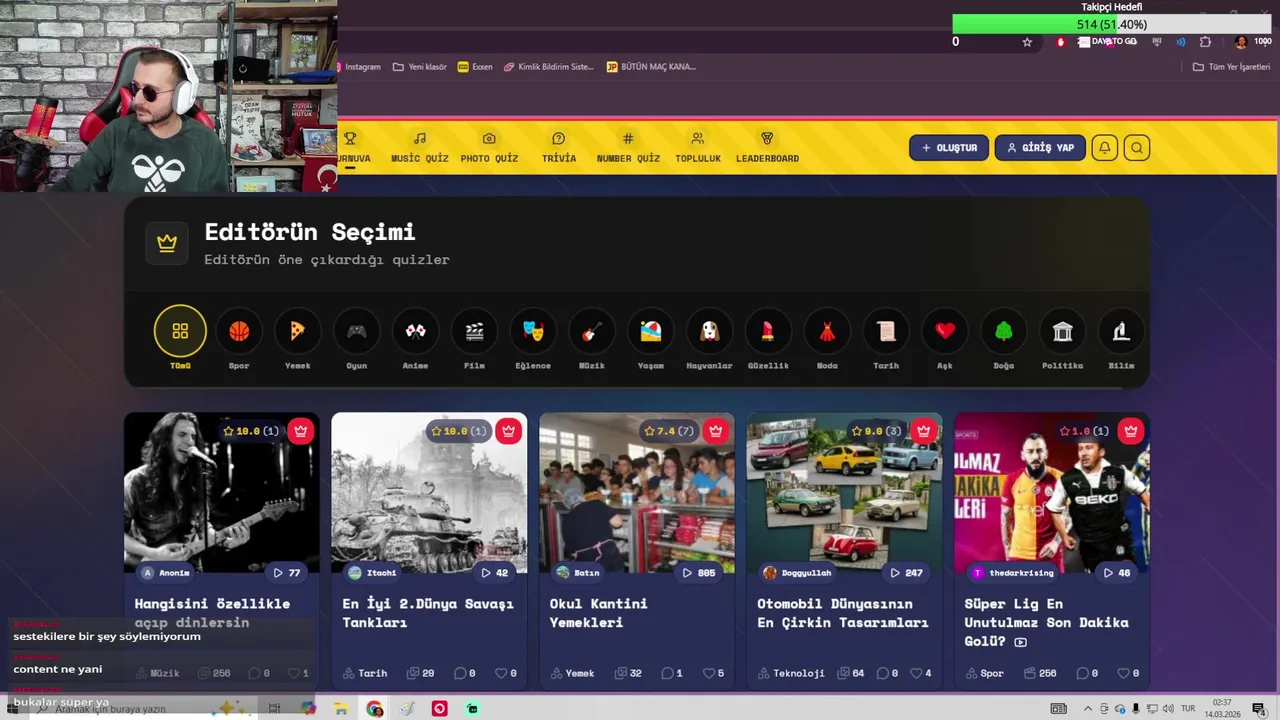Show hidden system tray icons chevron
This screenshot has width=1280, height=720.
click(1088, 709)
